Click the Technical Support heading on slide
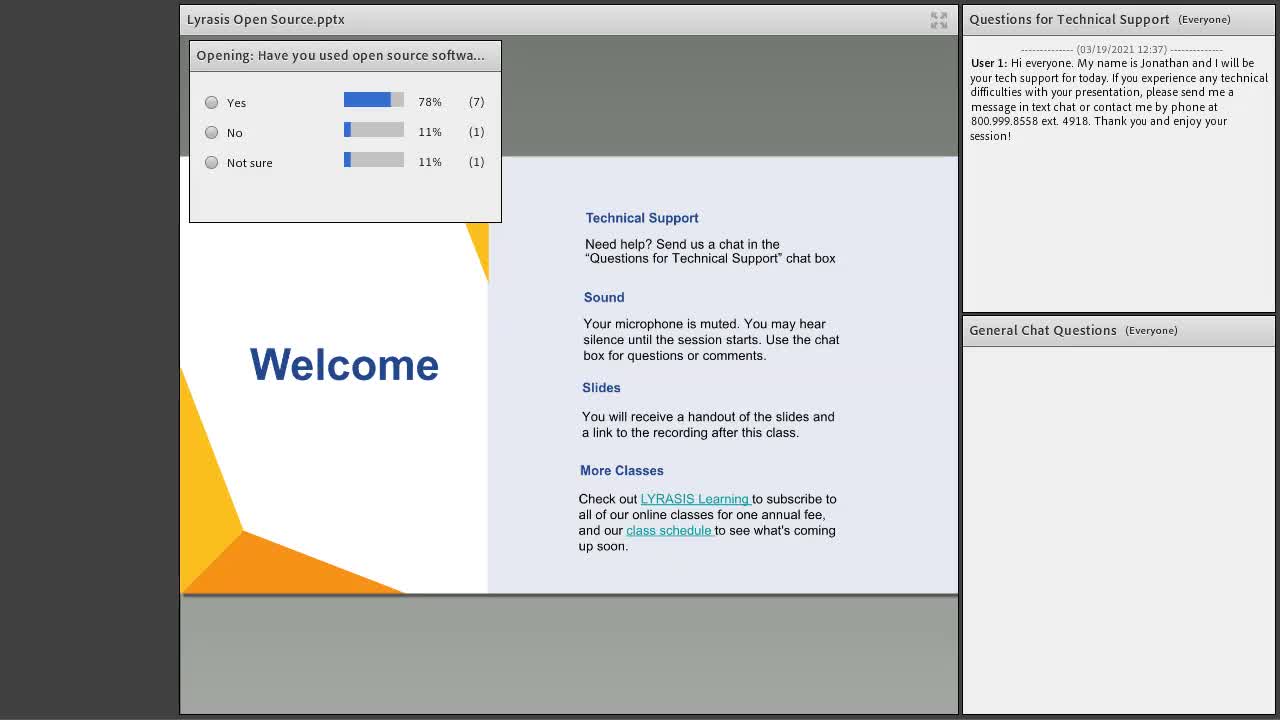 tap(642, 218)
